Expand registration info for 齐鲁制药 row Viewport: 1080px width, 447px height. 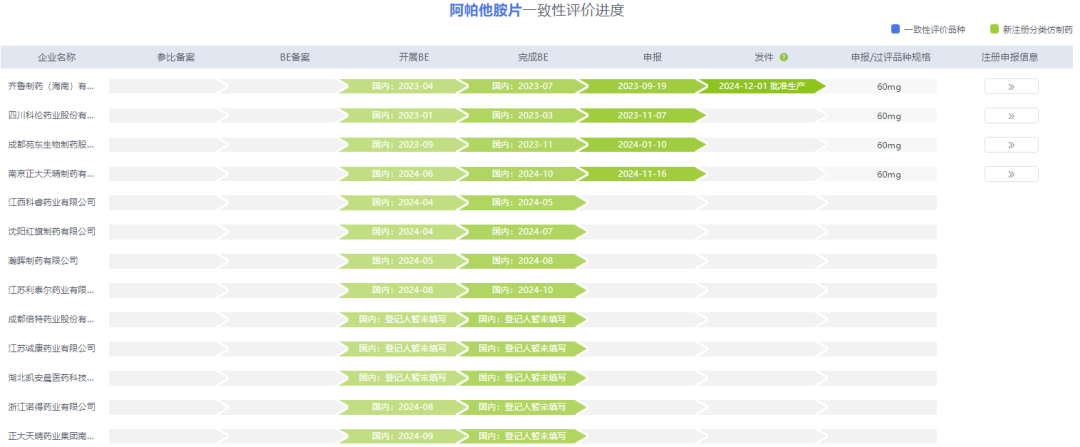click(x=1011, y=86)
